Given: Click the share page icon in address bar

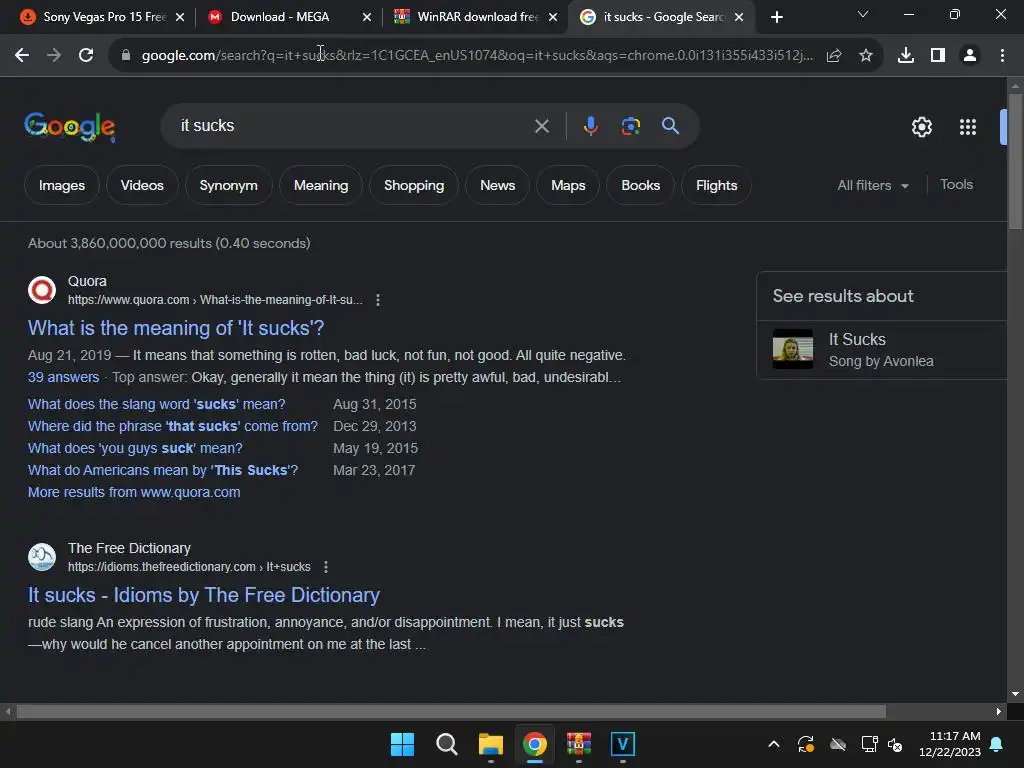Looking at the screenshot, I should coord(834,56).
